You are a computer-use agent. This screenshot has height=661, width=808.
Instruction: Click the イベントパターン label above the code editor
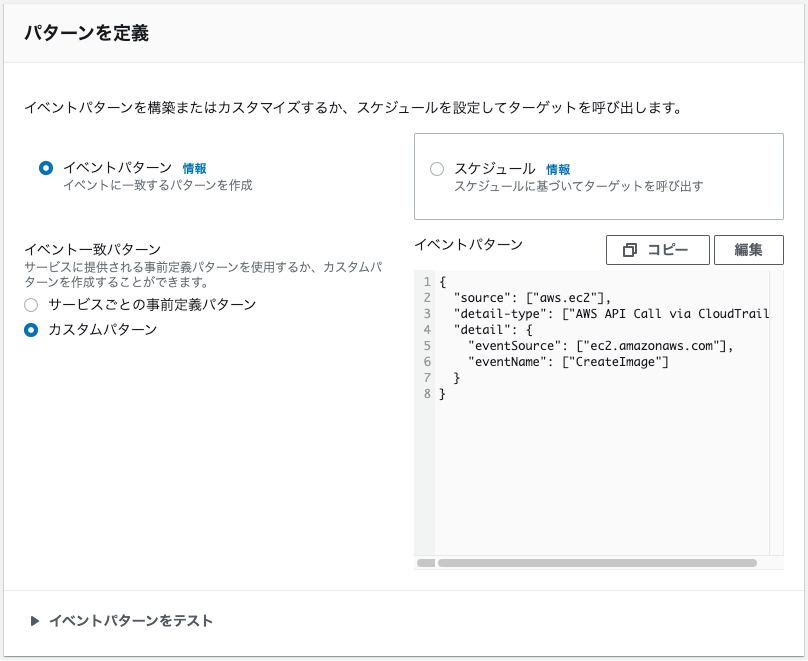pyautogui.click(x=468, y=244)
